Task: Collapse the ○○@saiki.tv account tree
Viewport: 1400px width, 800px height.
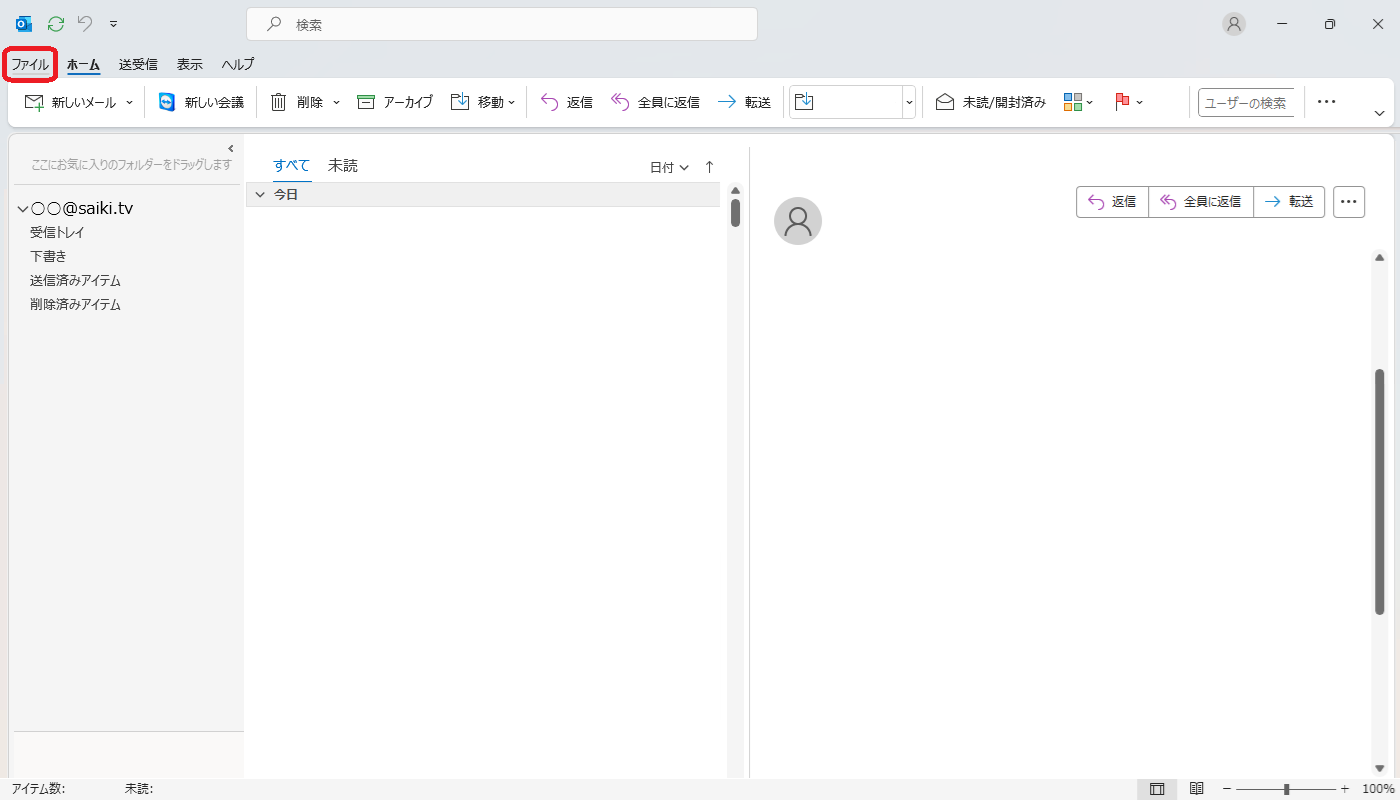Action: tap(22, 209)
